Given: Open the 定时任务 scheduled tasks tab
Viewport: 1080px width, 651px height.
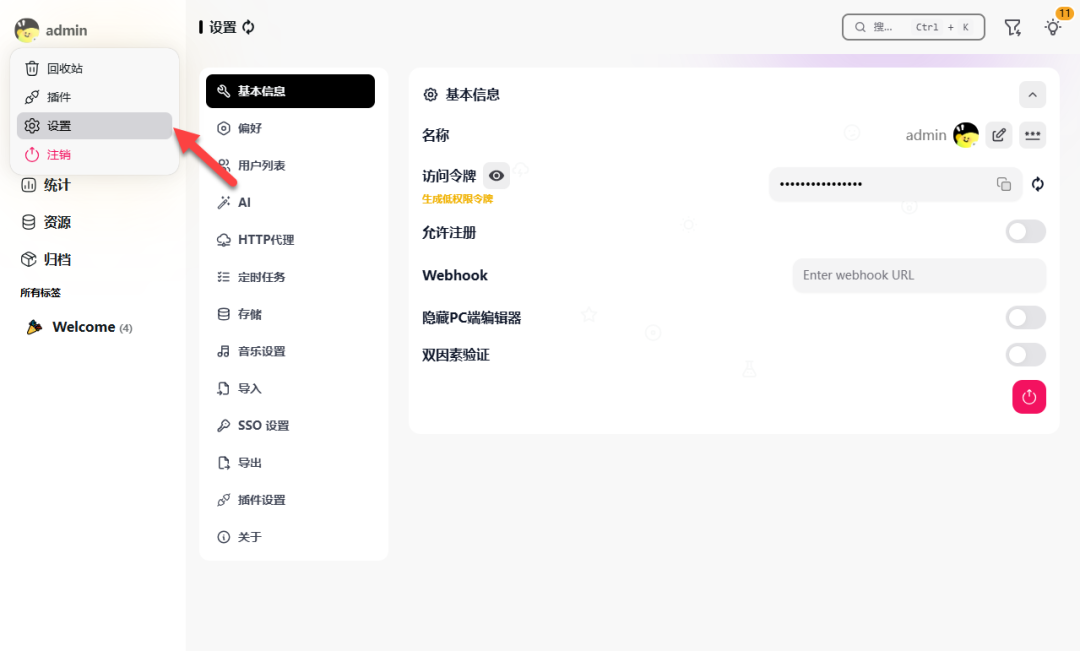Looking at the screenshot, I should tap(290, 277).
